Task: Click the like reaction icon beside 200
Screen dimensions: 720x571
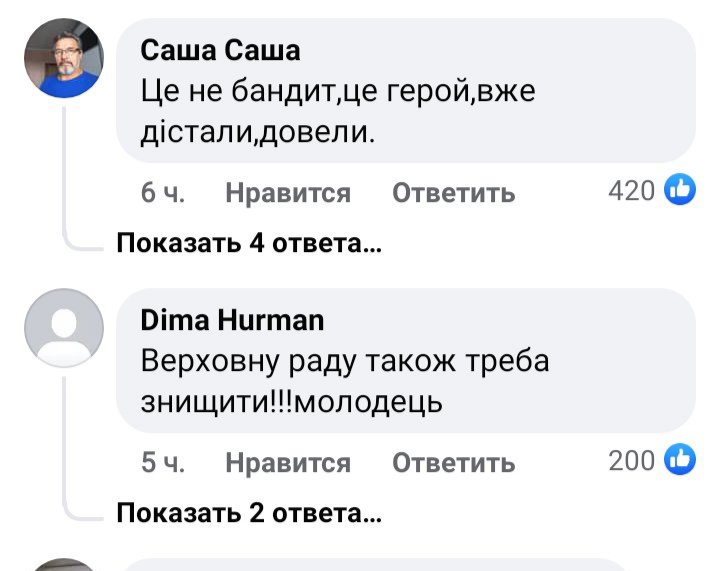Action: click(680, 461)
